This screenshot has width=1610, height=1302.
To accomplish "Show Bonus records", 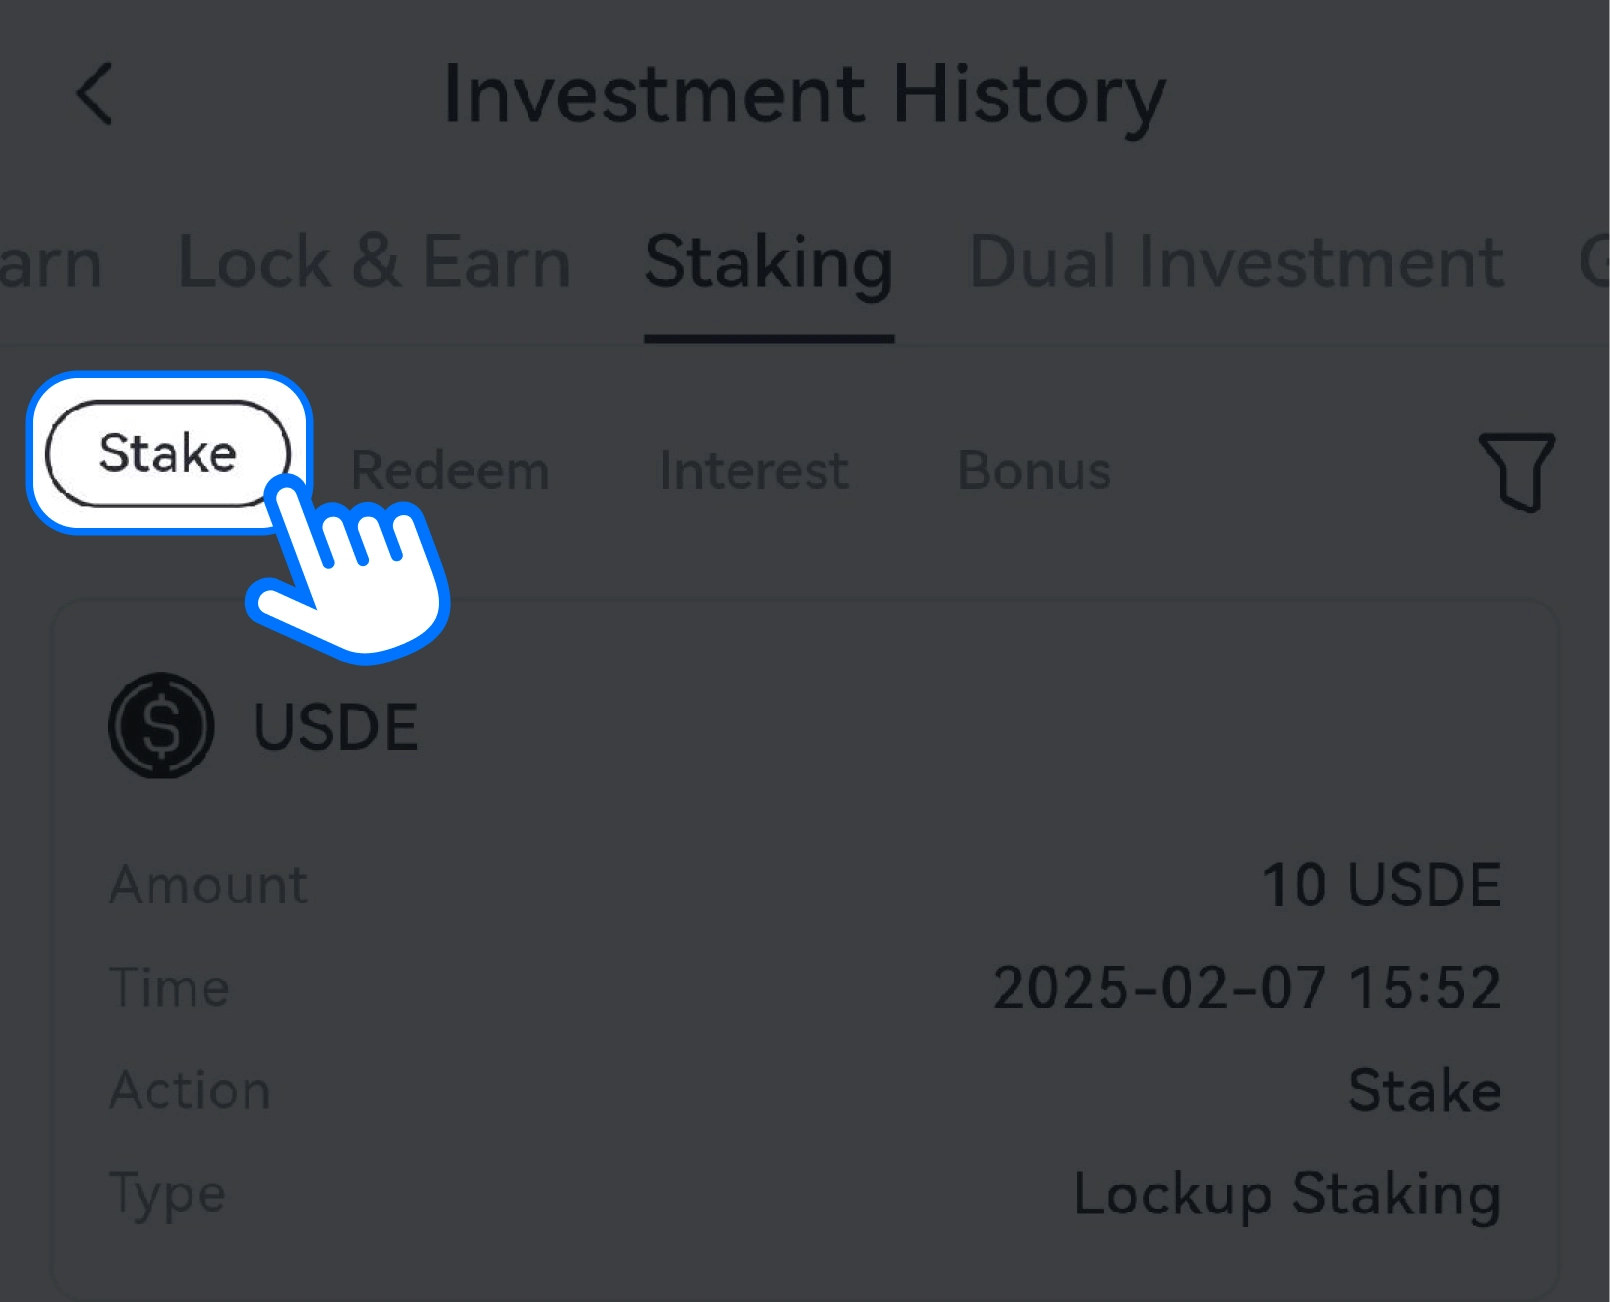I will 1034,470.
